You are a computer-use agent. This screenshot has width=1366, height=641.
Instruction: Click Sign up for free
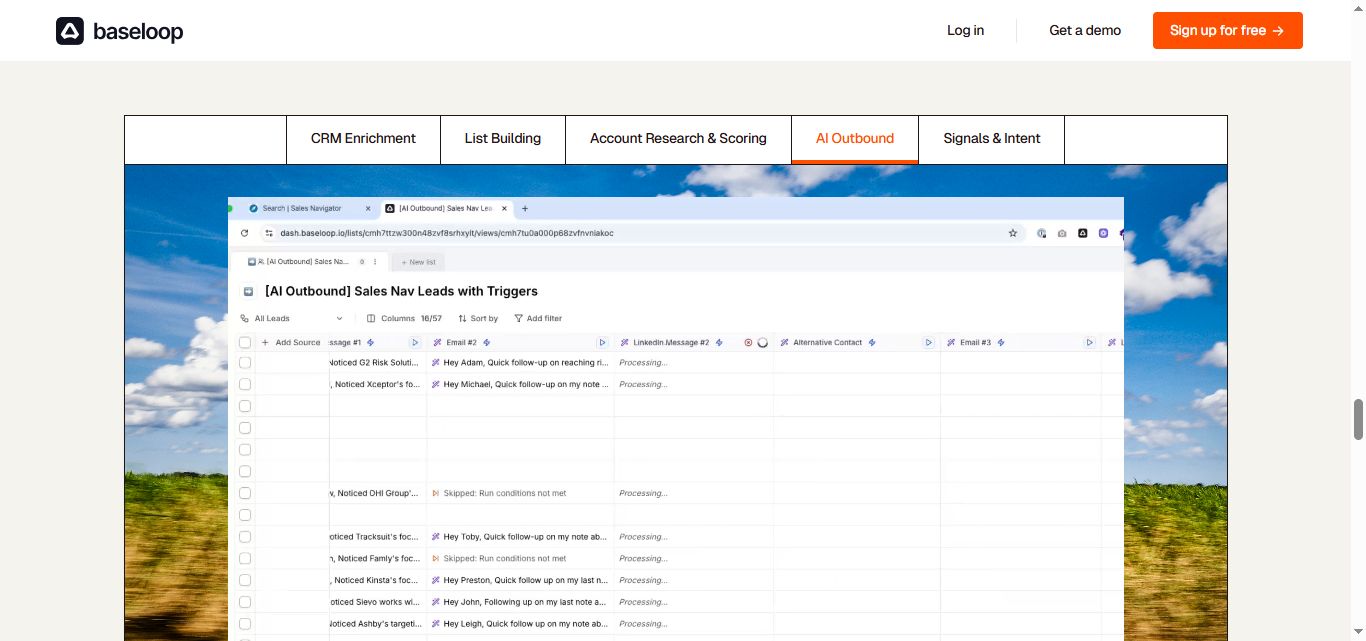click(x=1227, y=30)
